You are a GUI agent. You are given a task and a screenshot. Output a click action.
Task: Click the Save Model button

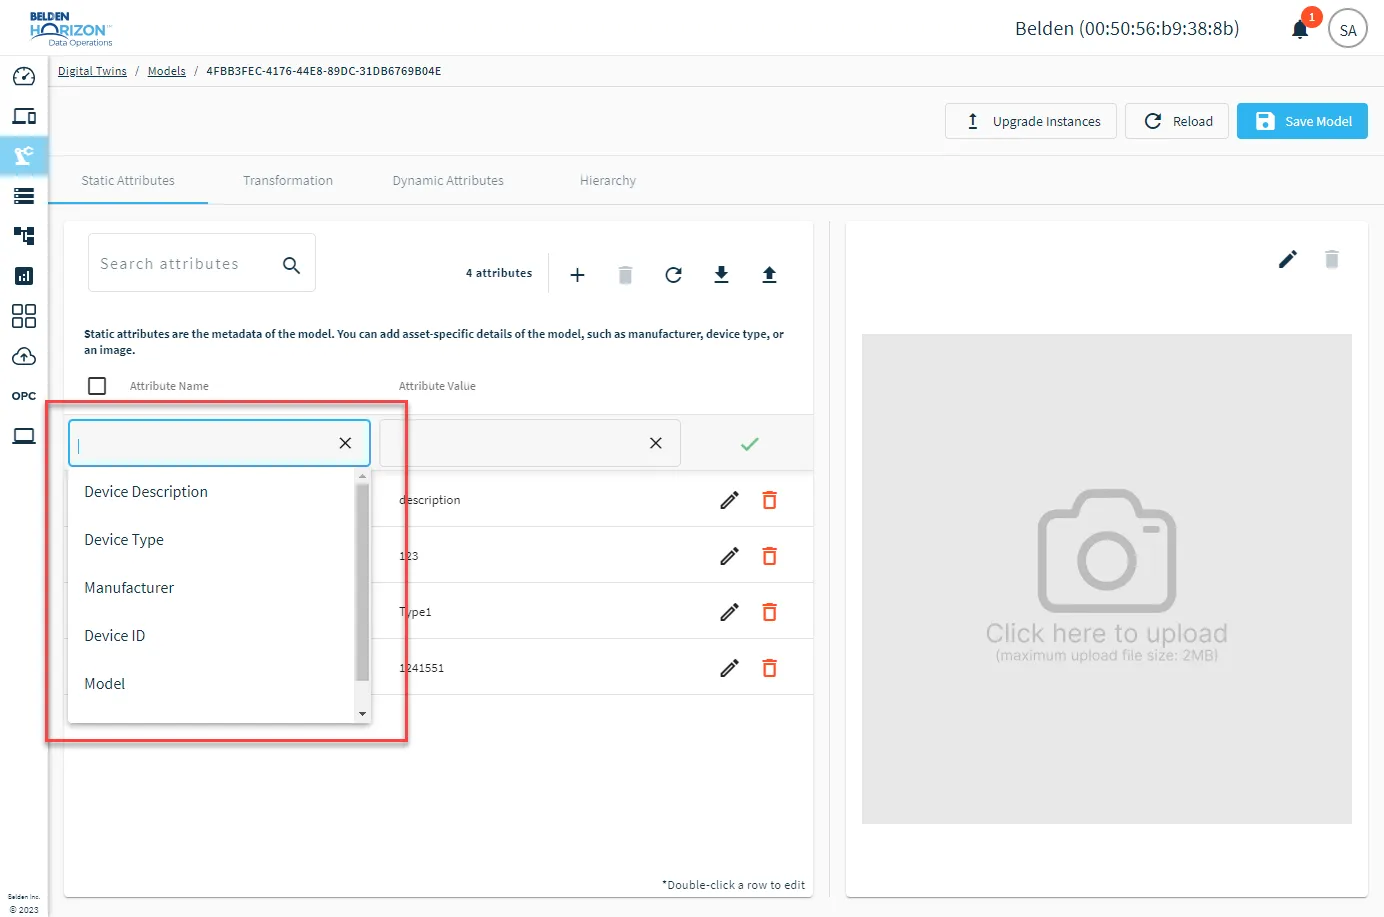pyautogui.click(x=1302, y=121)
